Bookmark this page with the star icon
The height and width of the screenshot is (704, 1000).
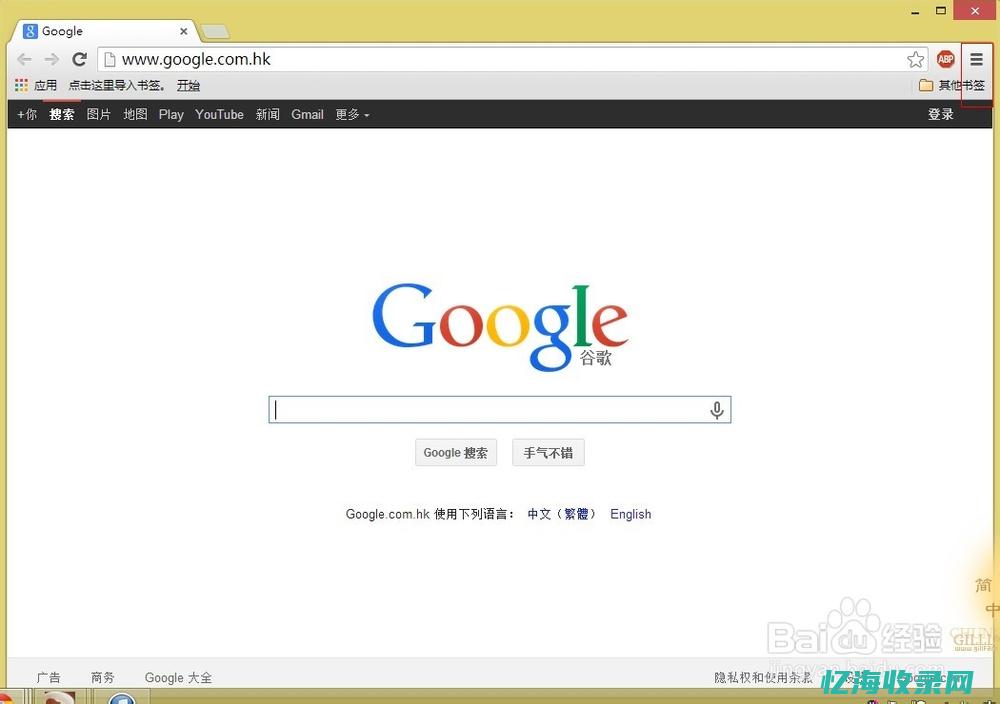tap(915, 59)
